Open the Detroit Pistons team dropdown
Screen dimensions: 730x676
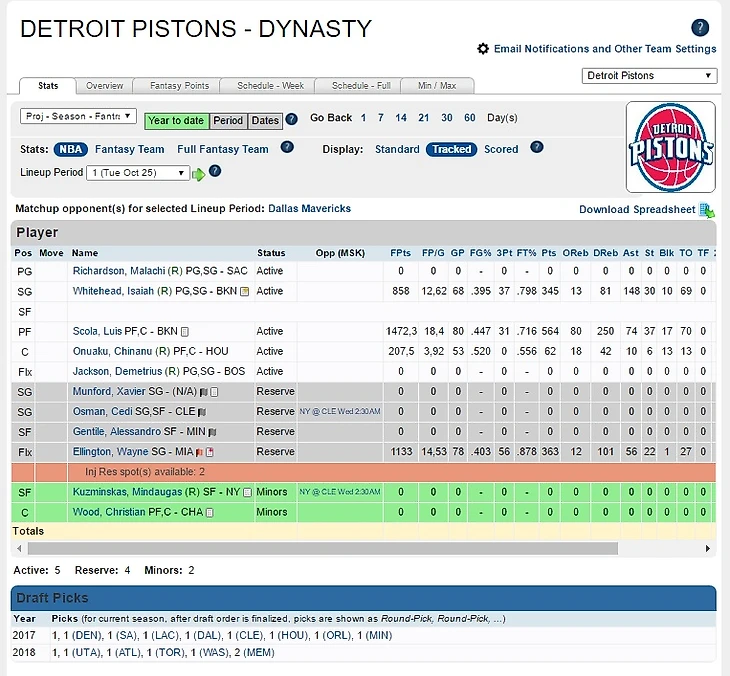coord(649,76)
